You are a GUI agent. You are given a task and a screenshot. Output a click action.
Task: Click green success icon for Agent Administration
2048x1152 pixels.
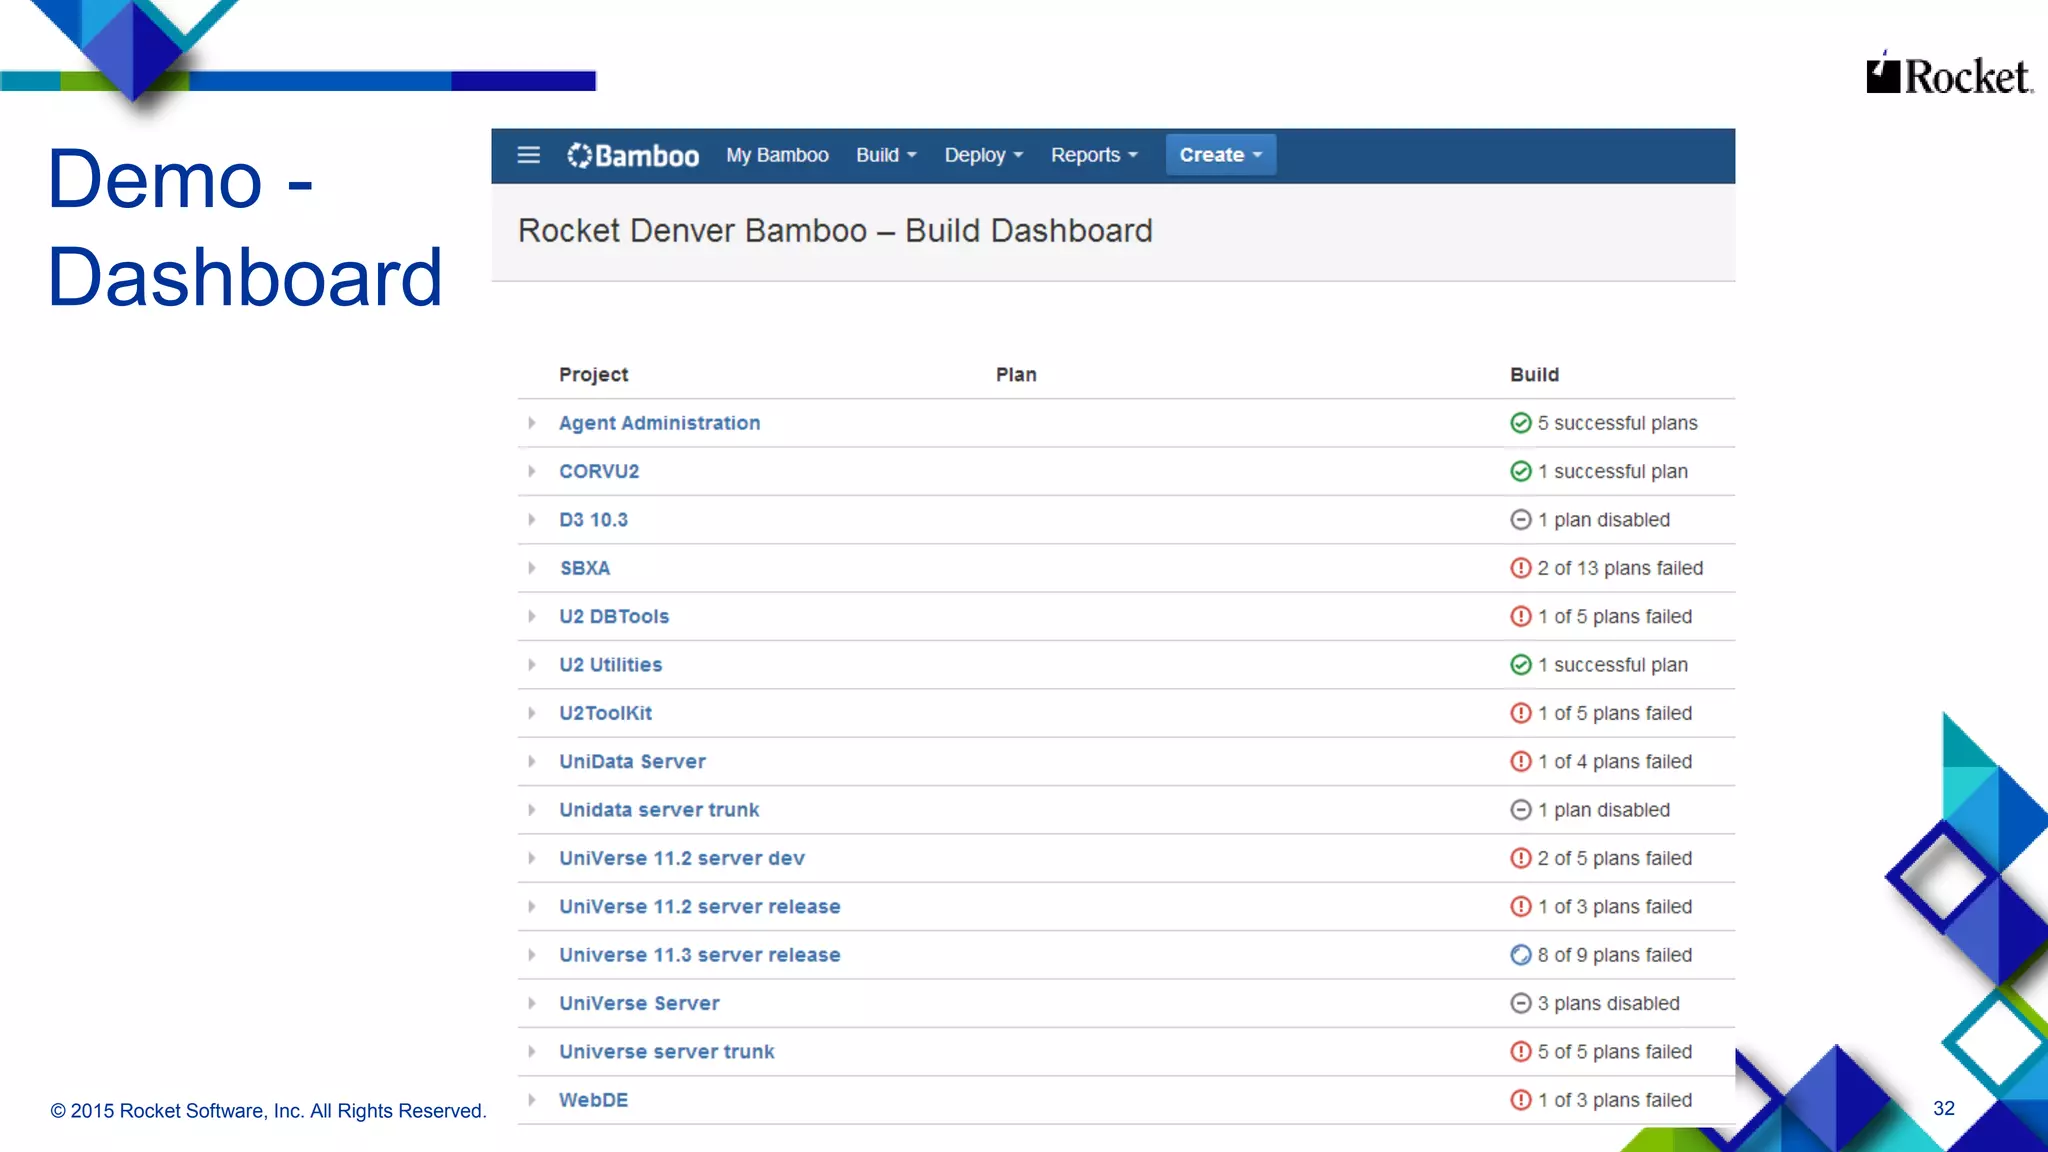[x=1521, y=423]
